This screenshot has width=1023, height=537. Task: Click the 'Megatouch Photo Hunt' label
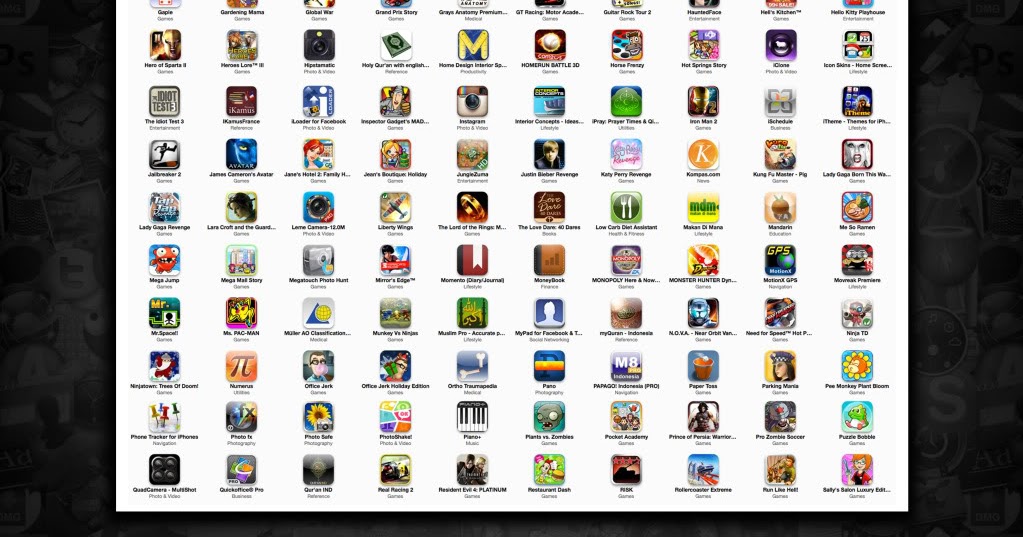[319, 281]
